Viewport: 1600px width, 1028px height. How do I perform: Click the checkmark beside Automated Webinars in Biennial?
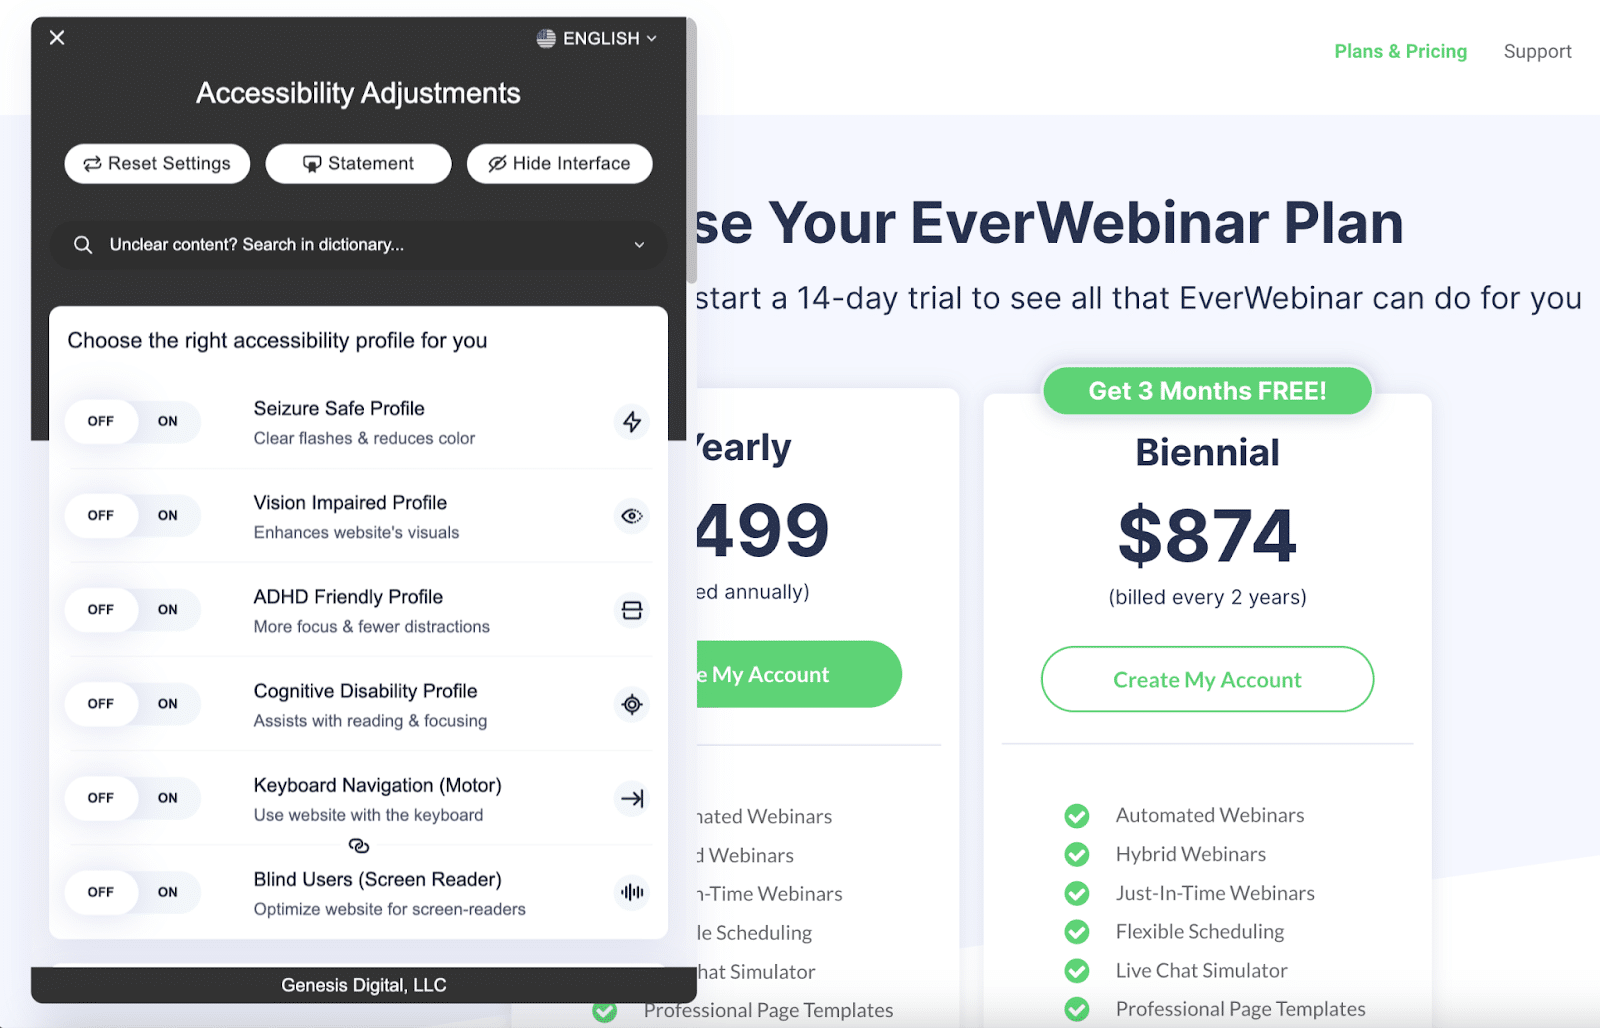(x=1077, y=816)
